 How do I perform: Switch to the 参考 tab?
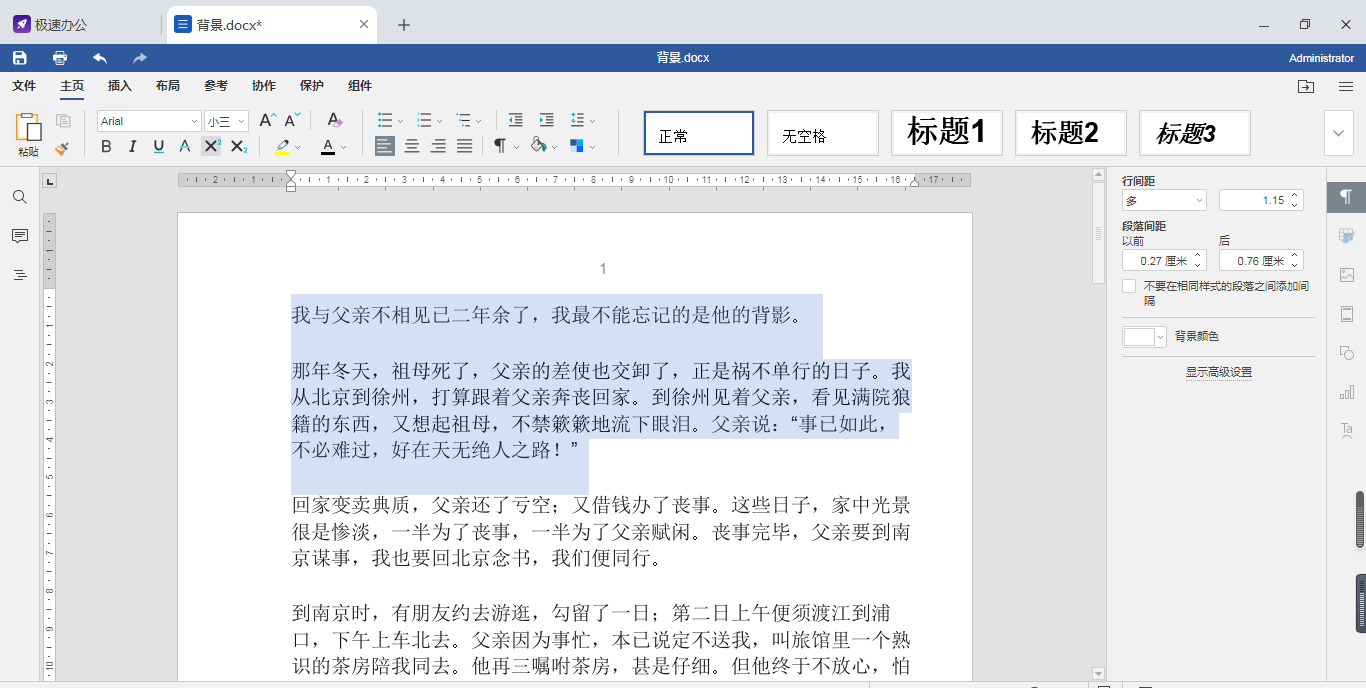(216, 86)
